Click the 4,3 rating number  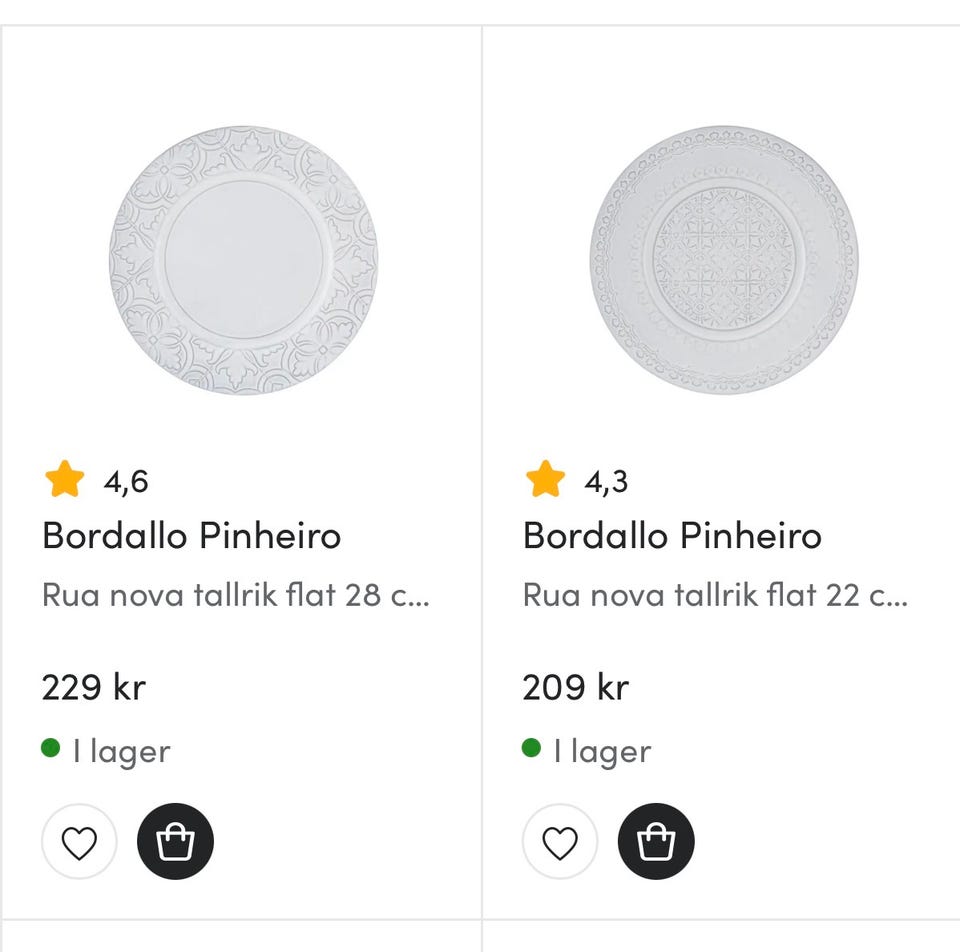point(606,482)
